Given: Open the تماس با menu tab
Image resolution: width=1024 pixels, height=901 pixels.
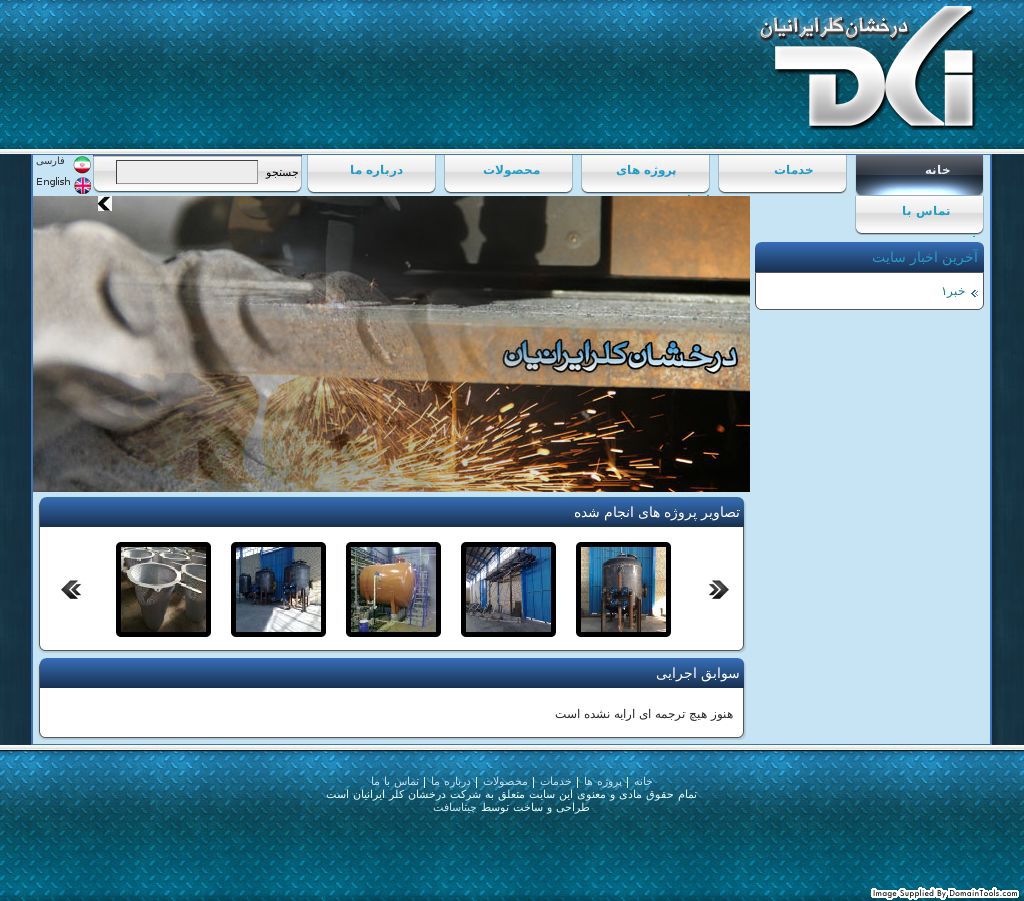Looking at the screenshot, I should [919, 214].
